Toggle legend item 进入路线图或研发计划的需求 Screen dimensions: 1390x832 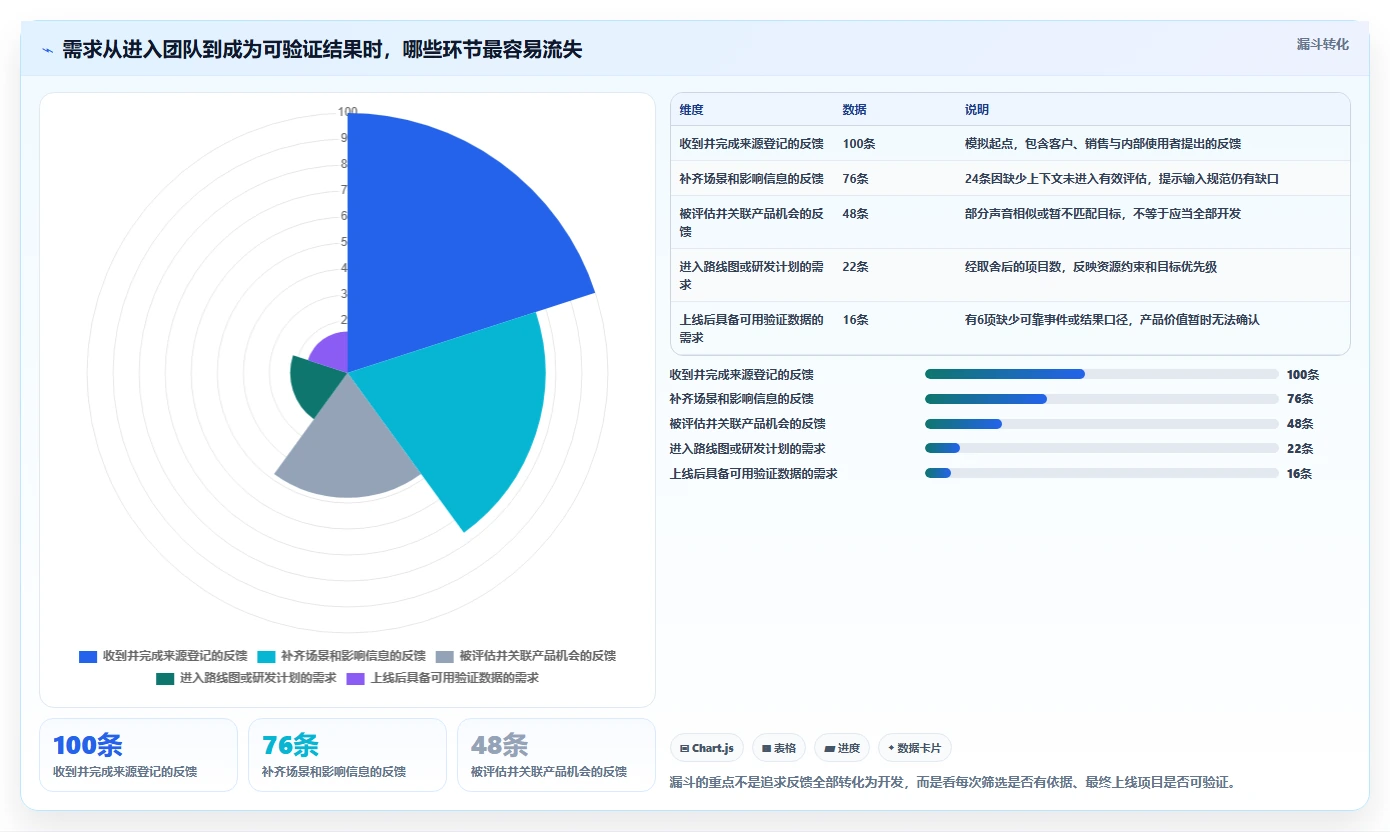click(246, 678)
